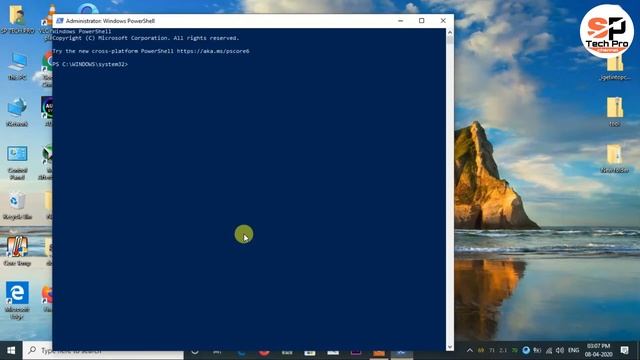Select the Recycle Bin desktop icon
This screenshot has width=640, height=360.
pos(17,206)
